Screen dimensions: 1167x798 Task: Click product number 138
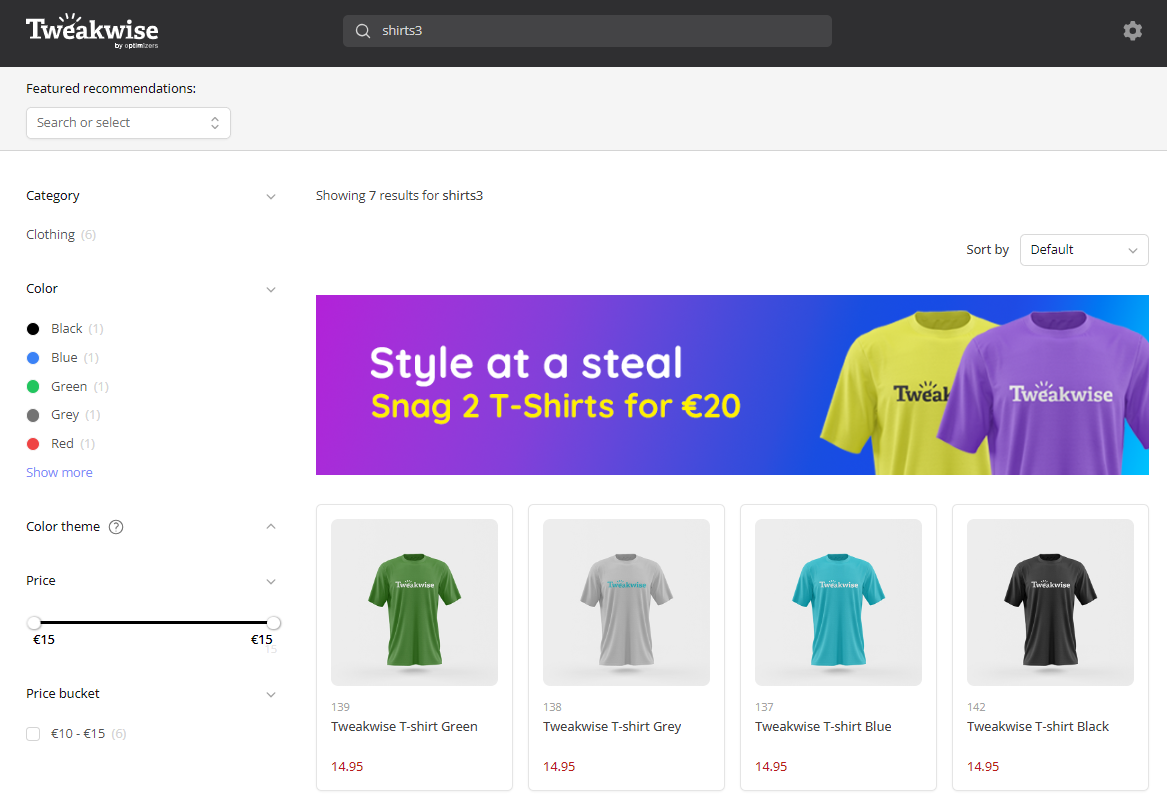click(552, 707)
